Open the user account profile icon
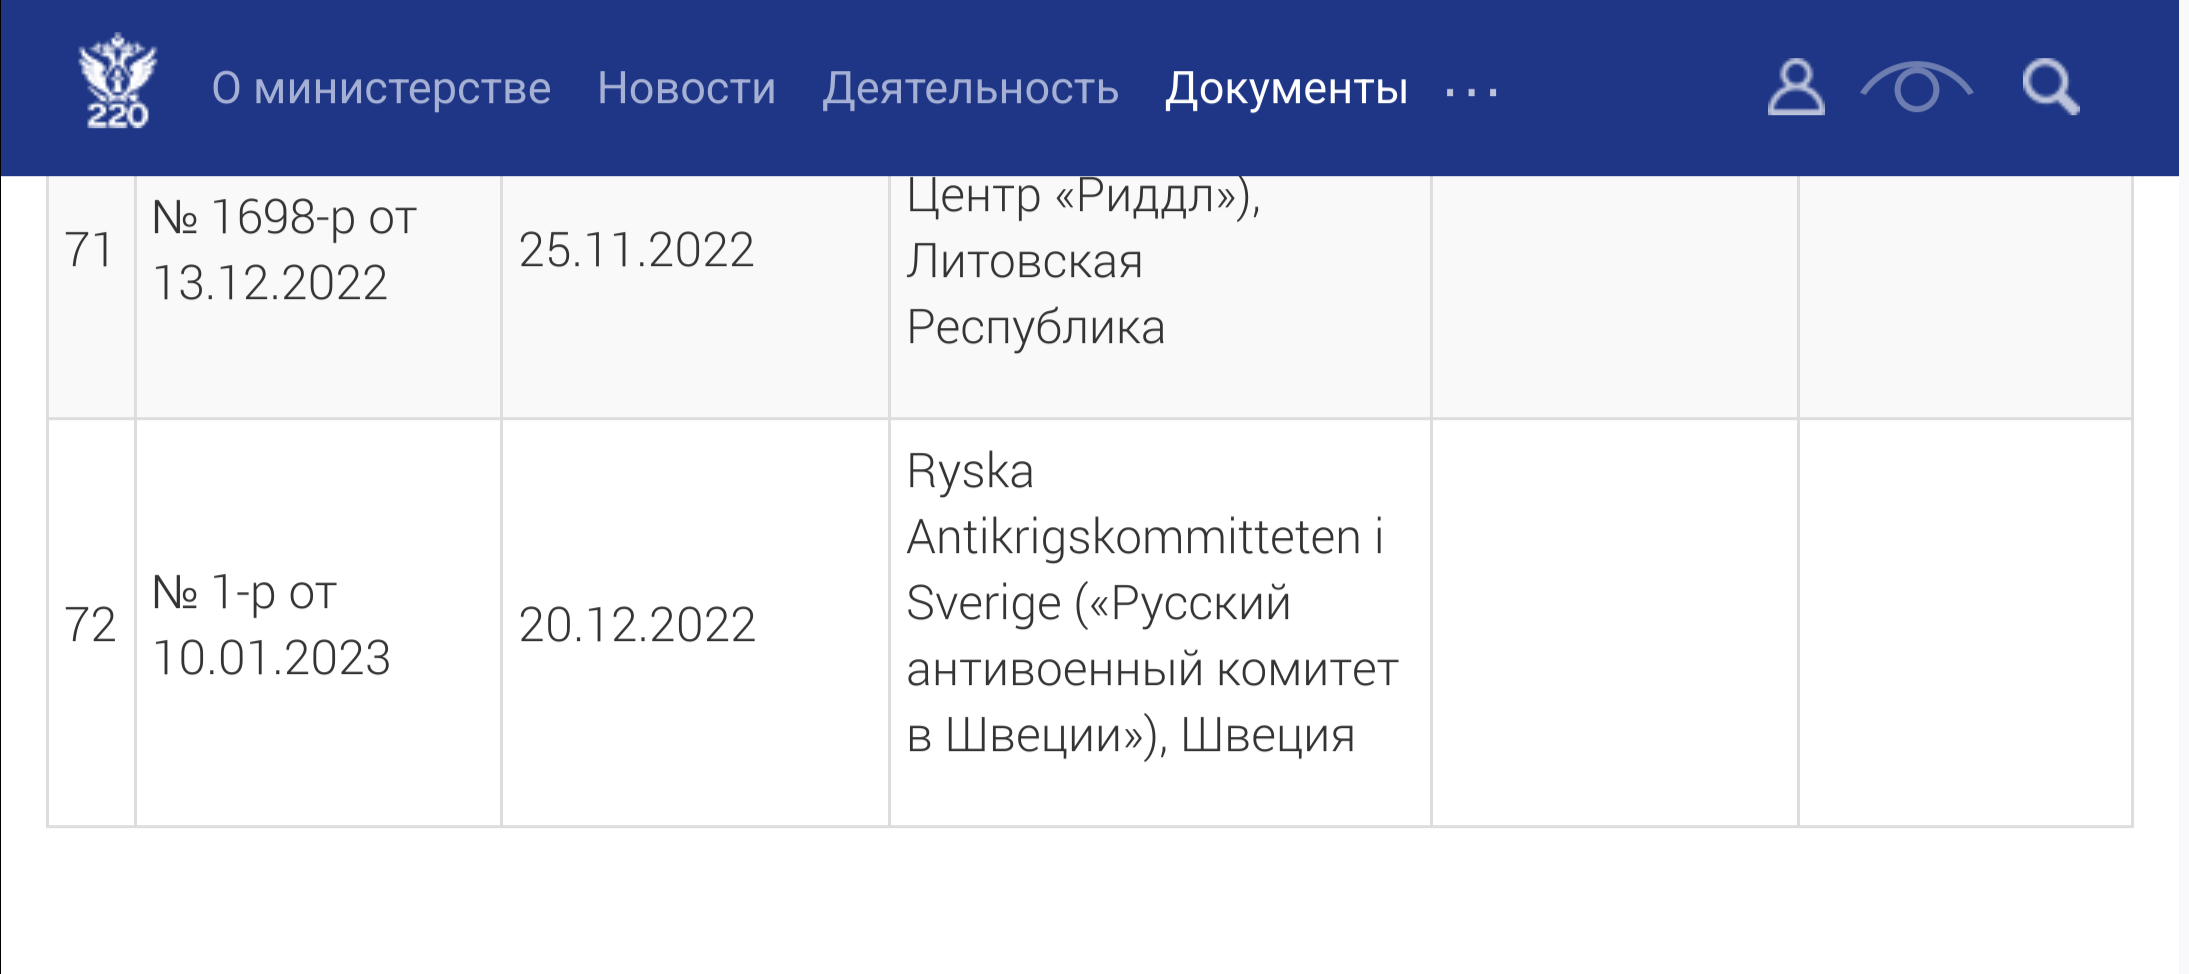The height and width of the screenshot is (974, 2189). click(1796, 88)
